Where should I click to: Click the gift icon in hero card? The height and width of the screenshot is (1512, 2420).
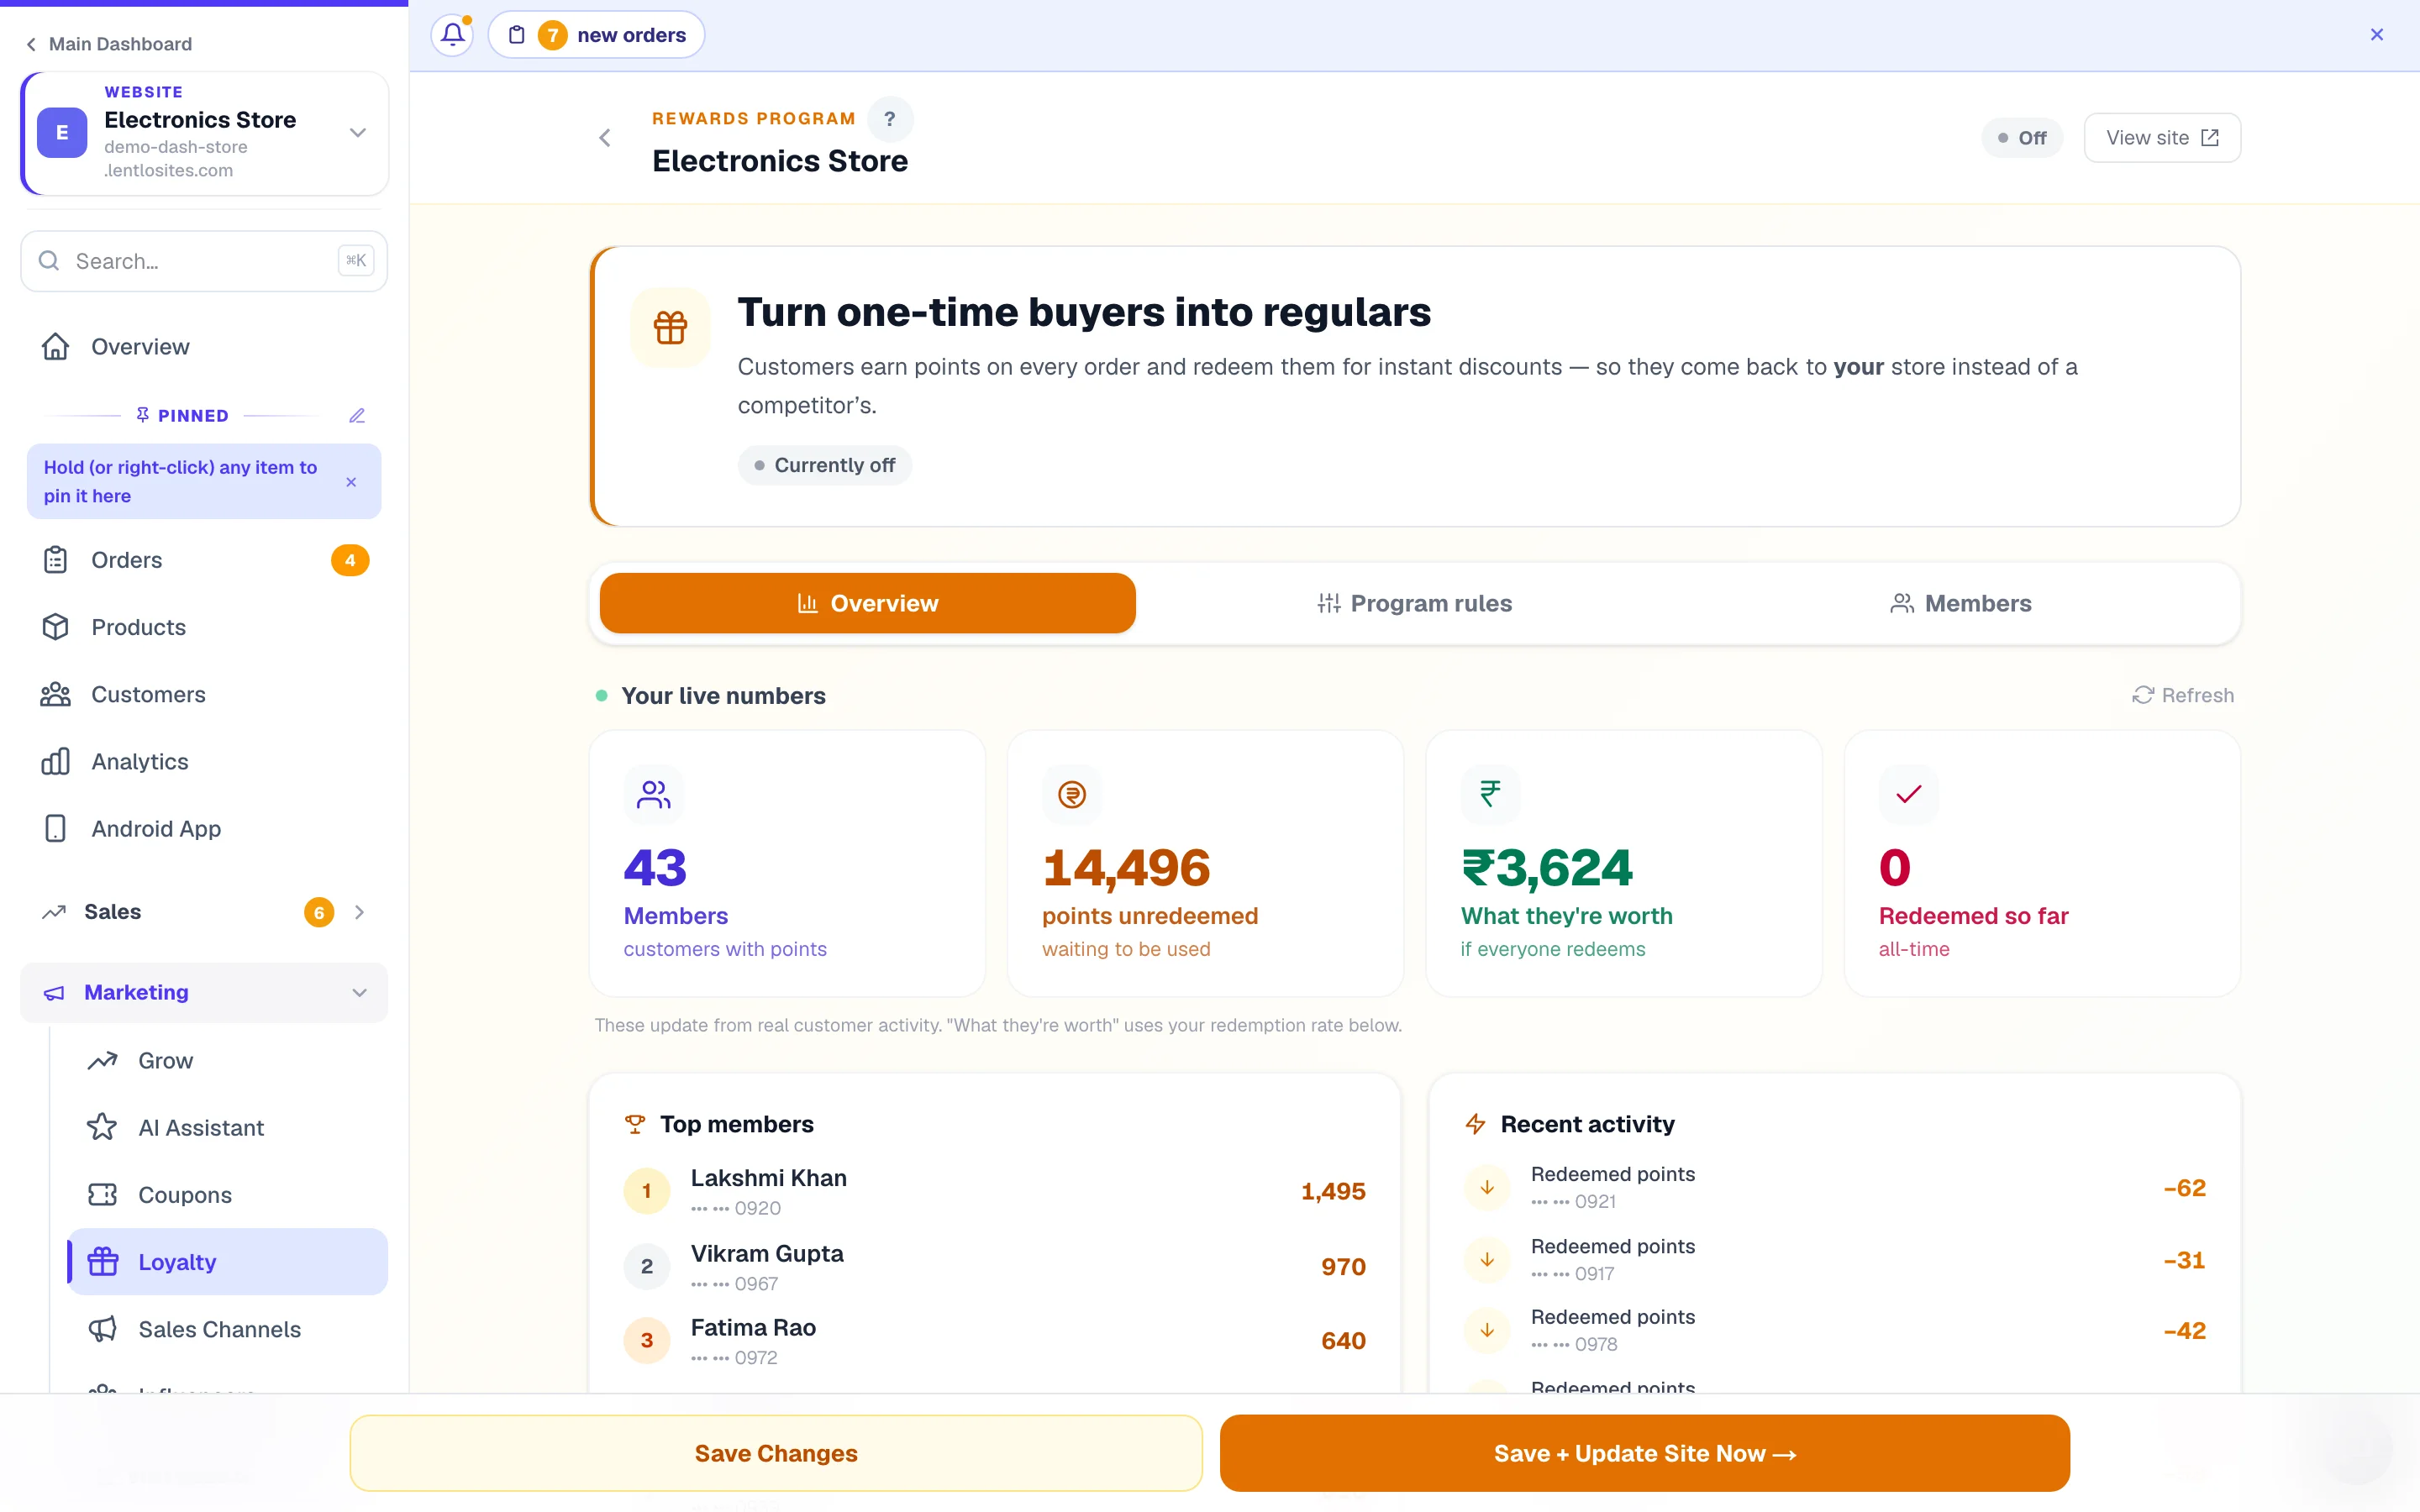(x=670, y=328)
